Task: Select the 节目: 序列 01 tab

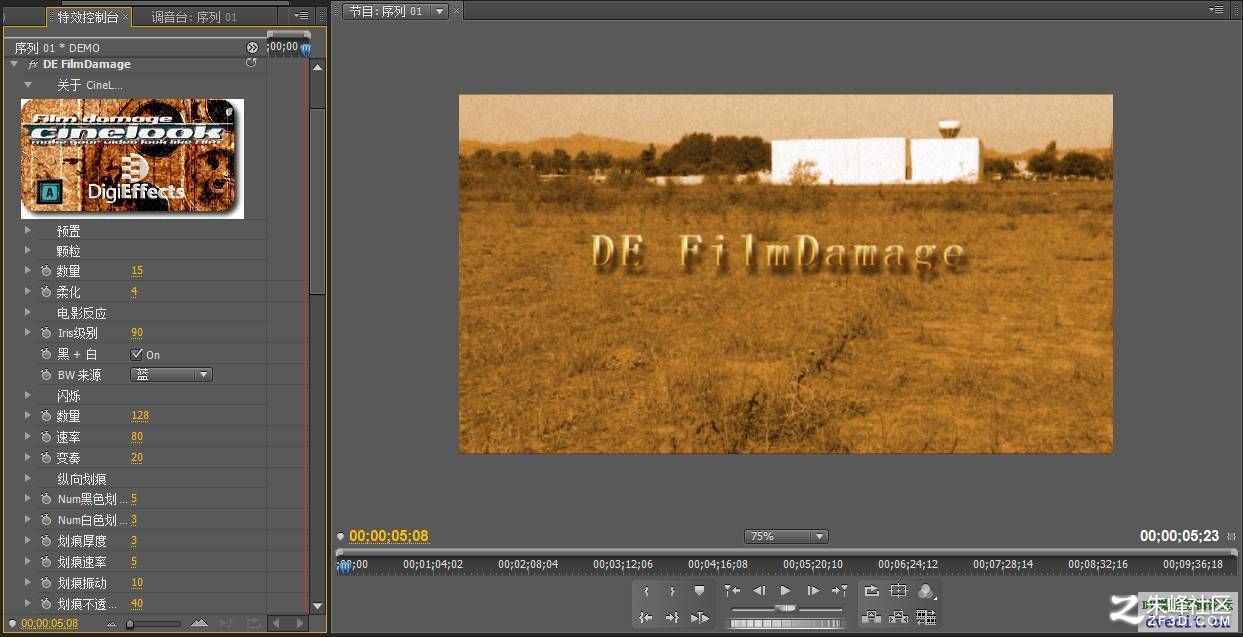Action: pos(386,11)
